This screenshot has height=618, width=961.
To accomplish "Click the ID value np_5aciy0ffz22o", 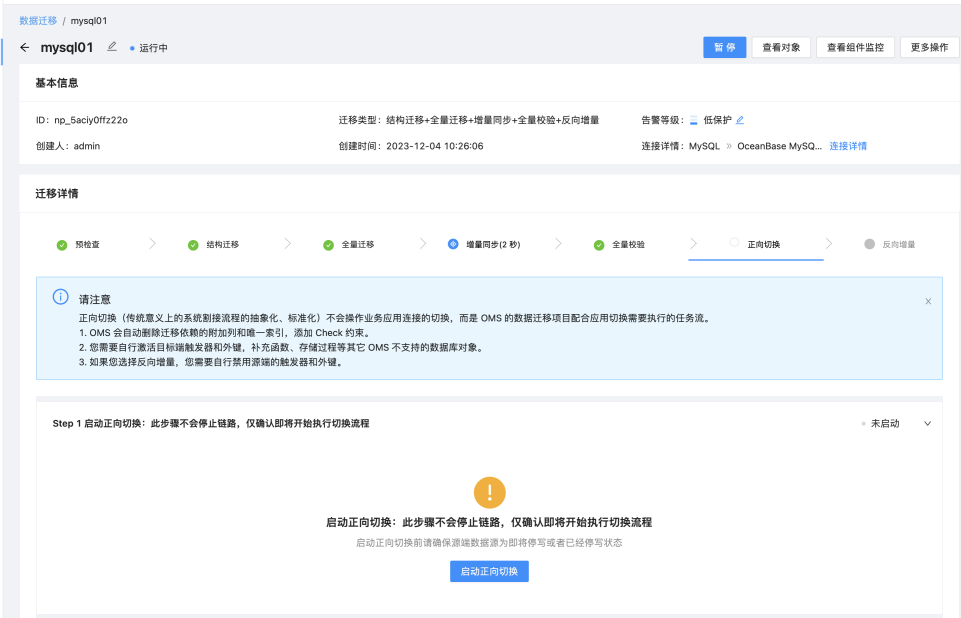I will (91, 120).
